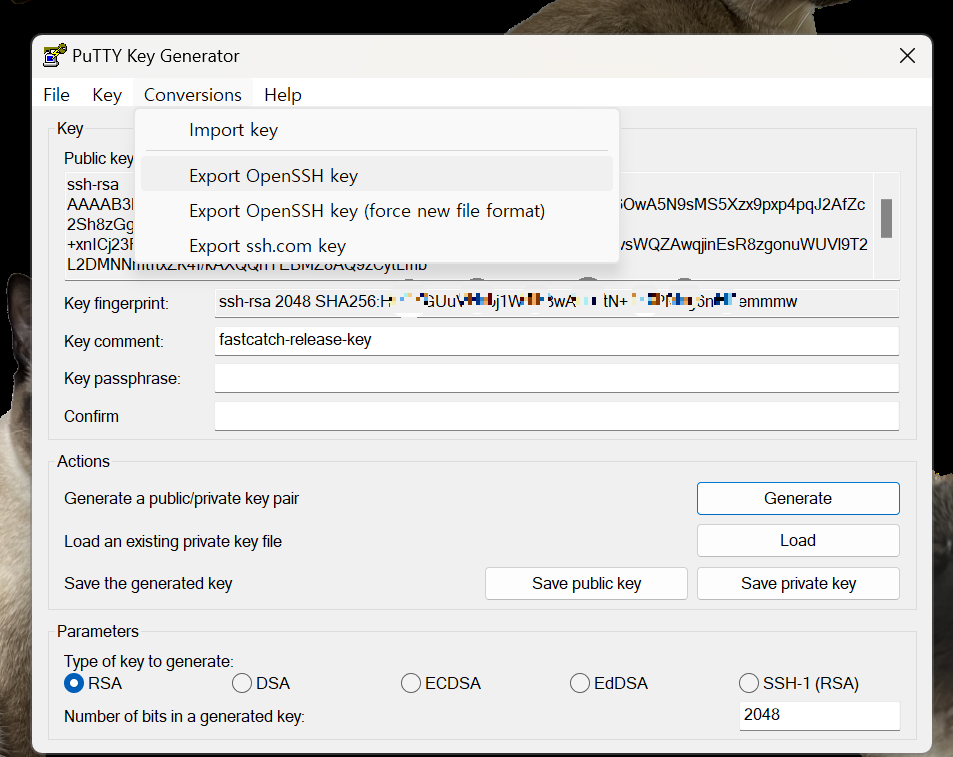Focus the Confirm passphrase field
953x757 pixels.
pos(557,416)
